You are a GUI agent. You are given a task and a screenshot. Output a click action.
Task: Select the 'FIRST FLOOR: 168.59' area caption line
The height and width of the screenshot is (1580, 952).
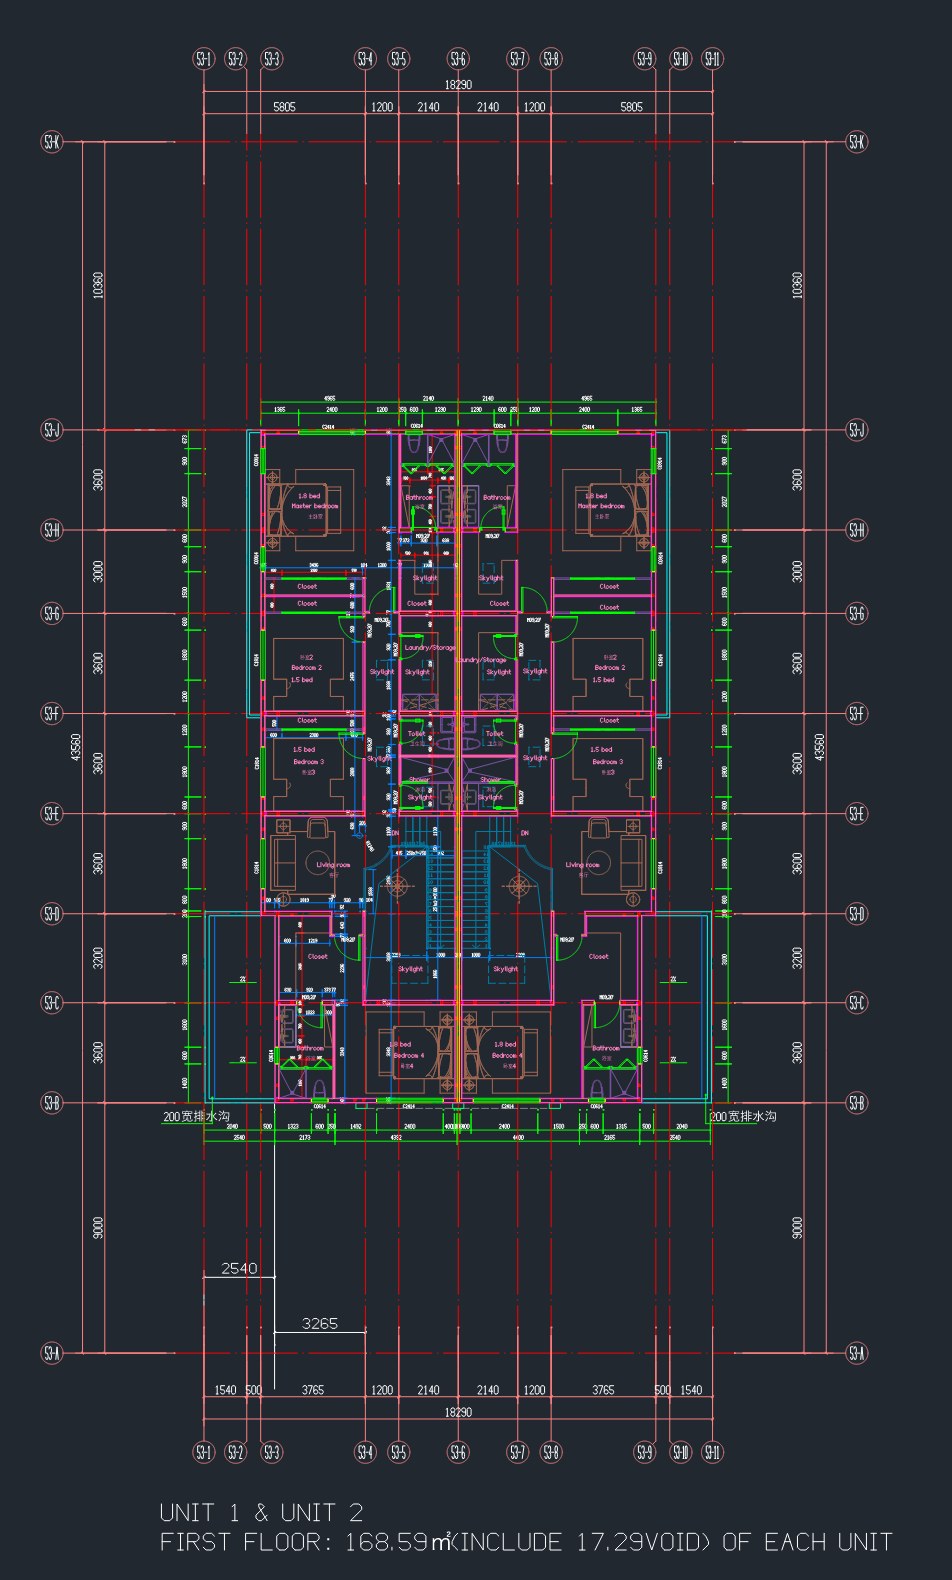[526, 1542]
